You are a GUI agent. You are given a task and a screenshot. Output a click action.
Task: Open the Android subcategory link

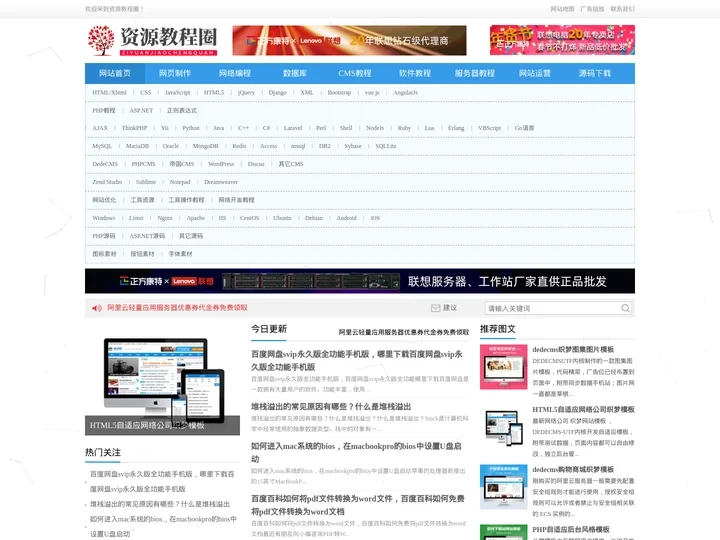[x=346, y=218]
